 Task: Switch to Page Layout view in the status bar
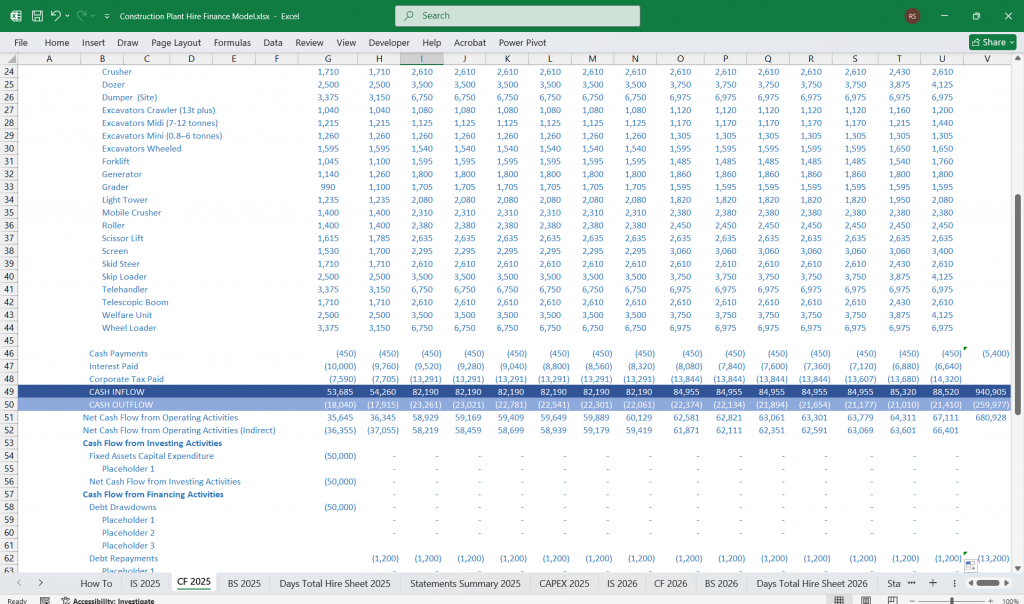[x=864, y=599]
